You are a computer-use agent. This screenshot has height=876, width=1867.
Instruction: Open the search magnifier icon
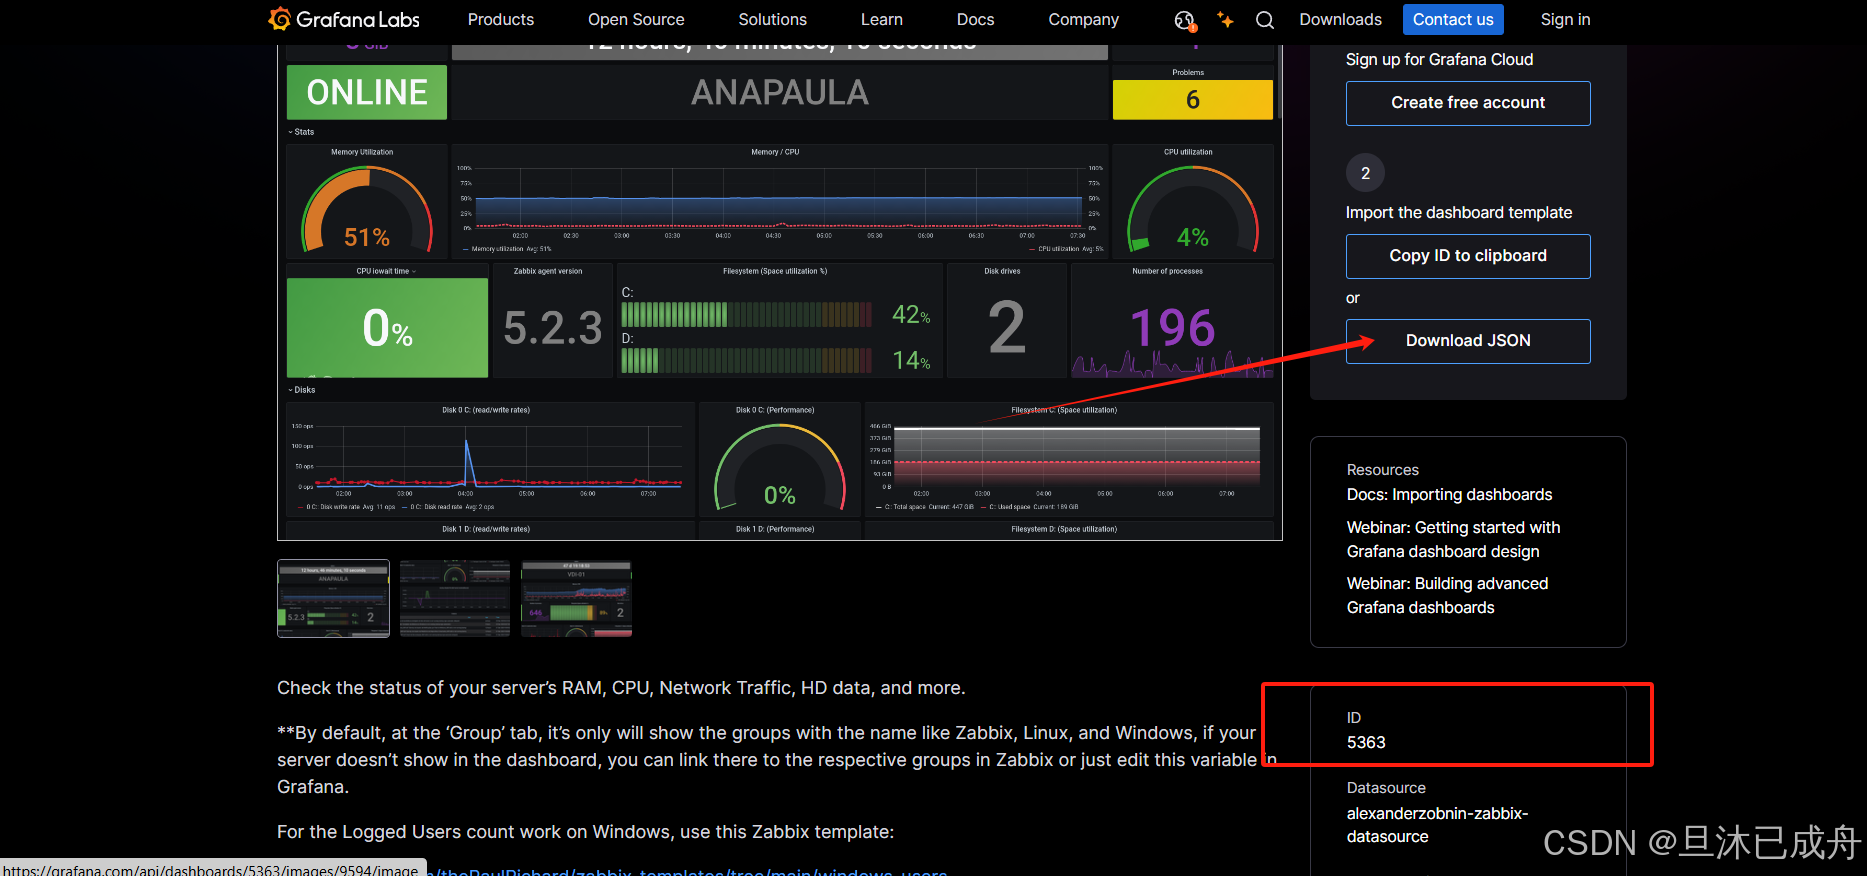pos(1265,20)
